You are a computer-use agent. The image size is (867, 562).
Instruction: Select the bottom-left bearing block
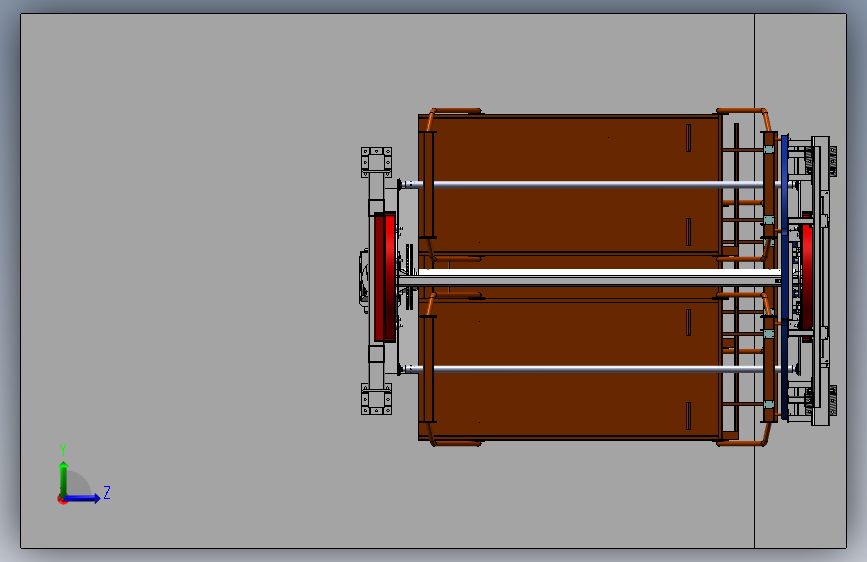click(377, 399)
